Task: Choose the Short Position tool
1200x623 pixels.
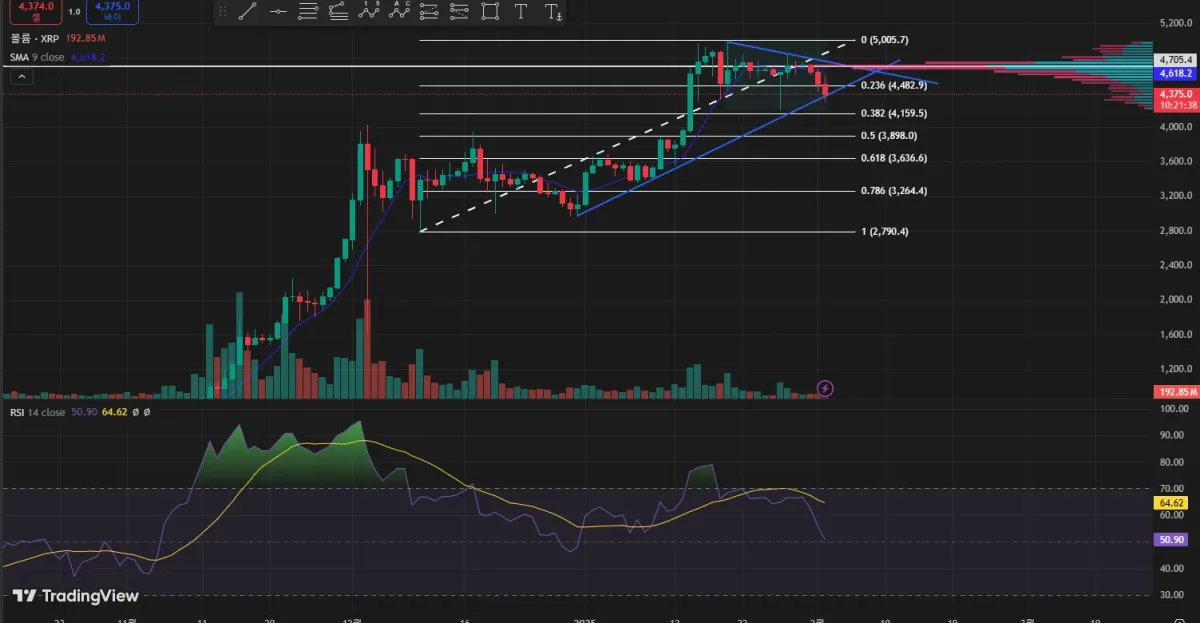Action: 460,12
